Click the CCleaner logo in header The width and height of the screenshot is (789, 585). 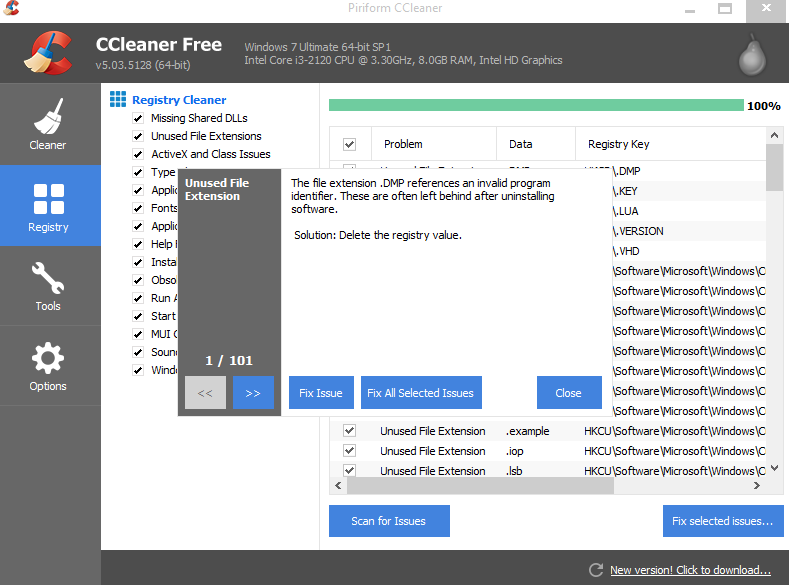48,53
